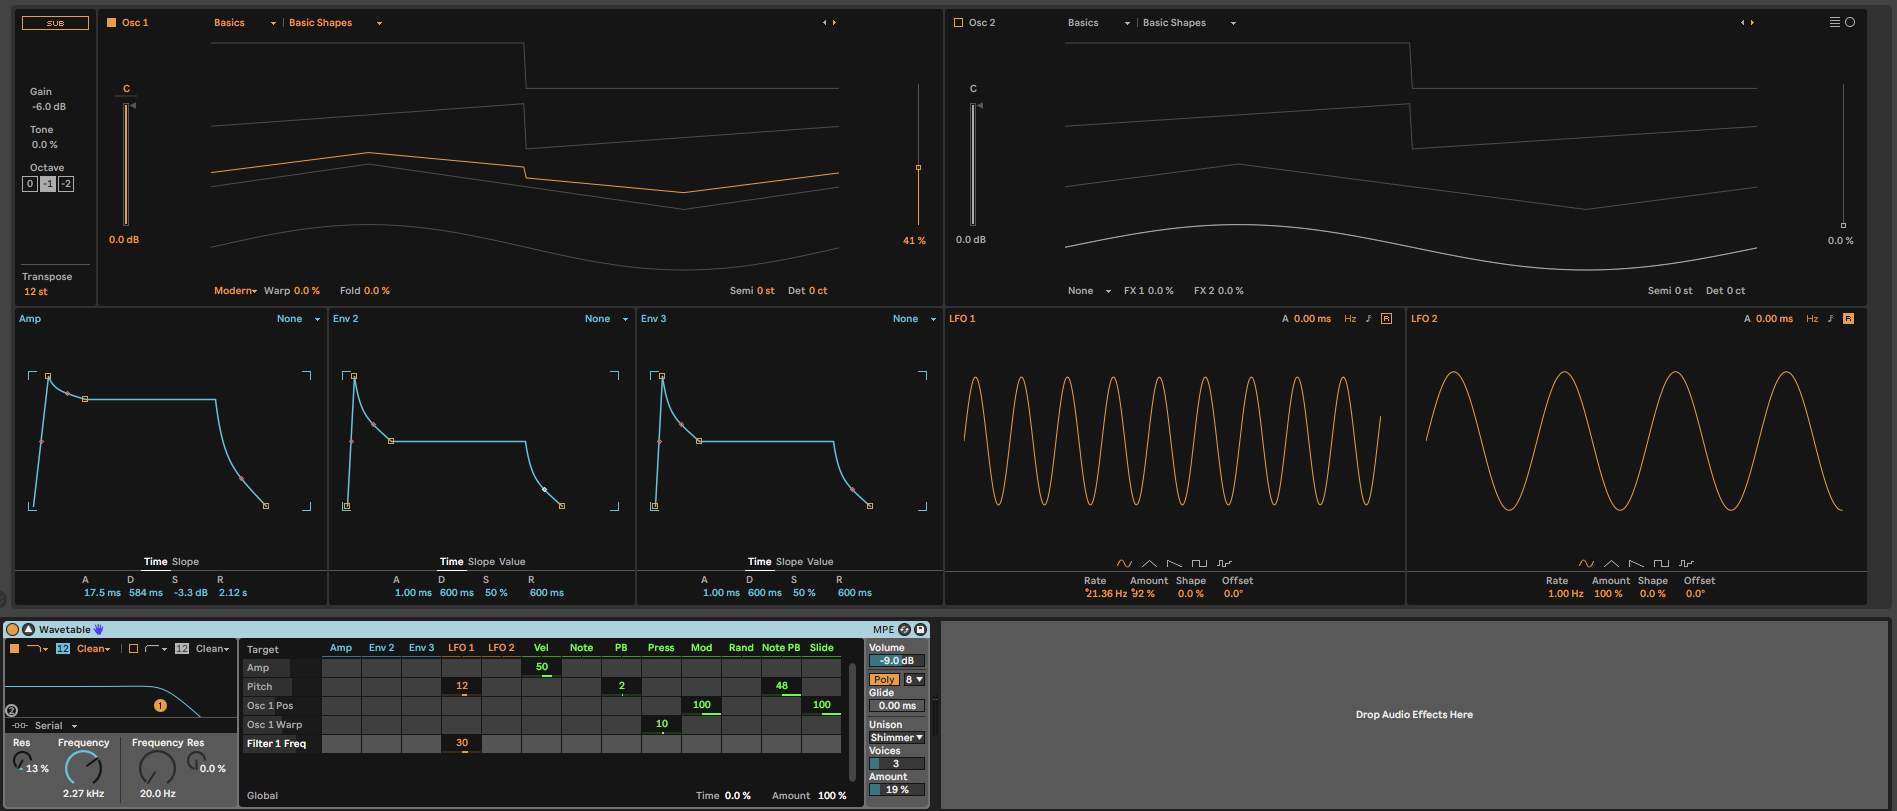1897x811 pixels.
Task: Open Amp envelope loop mode dropdown
Action: [299, 318]
